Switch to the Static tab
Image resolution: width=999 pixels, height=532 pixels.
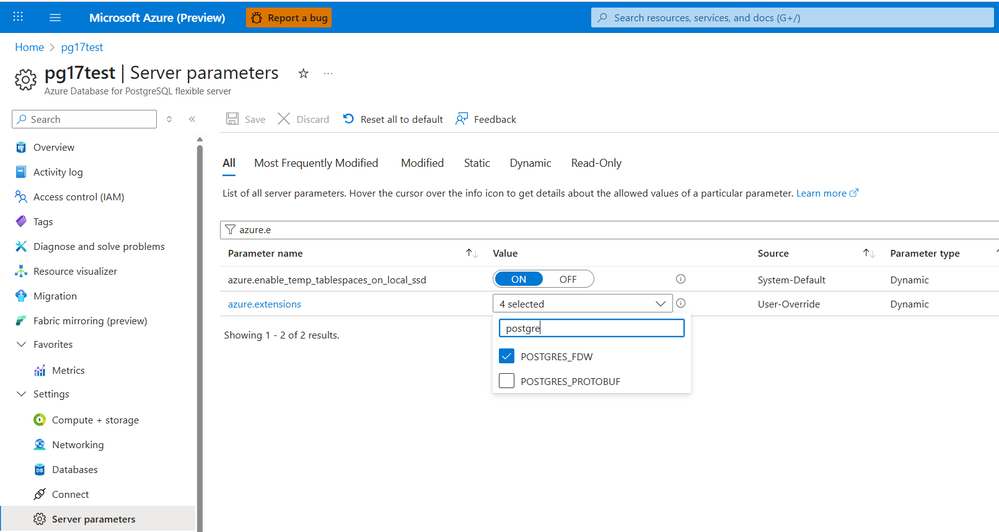click(x=477, y=163)
